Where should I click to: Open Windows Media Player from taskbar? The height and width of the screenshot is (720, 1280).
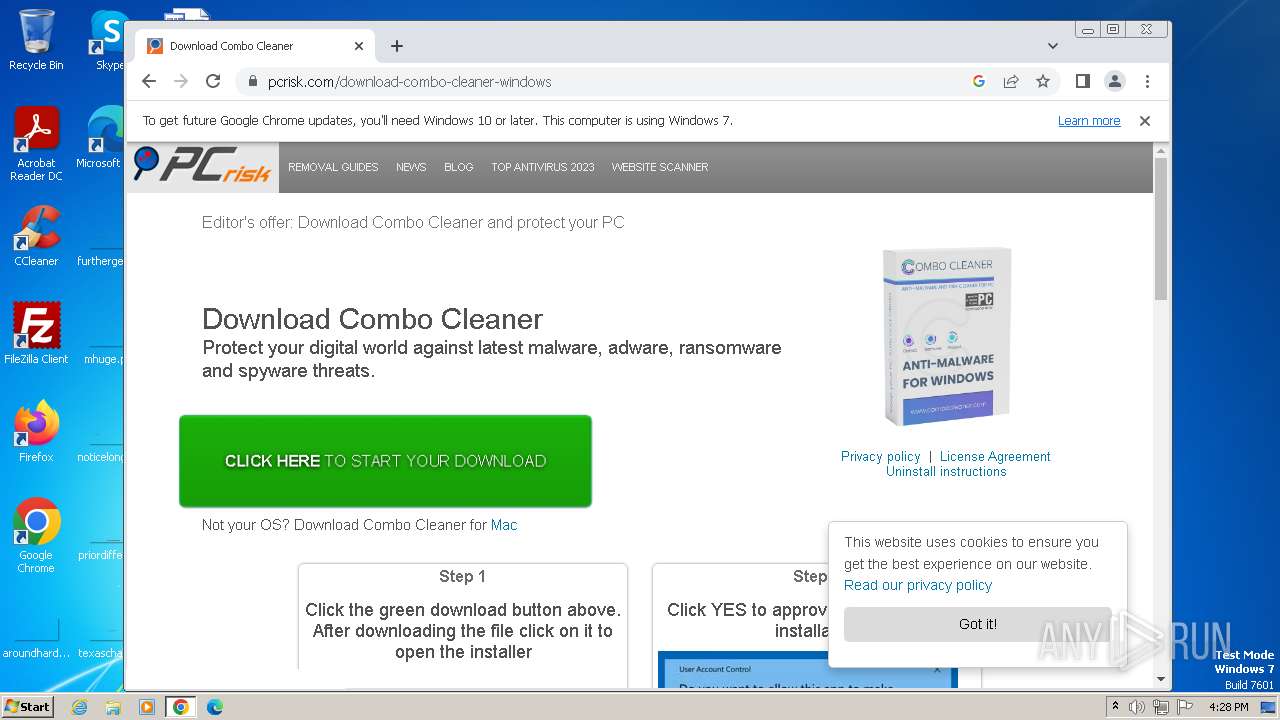(x=147, y=707)
